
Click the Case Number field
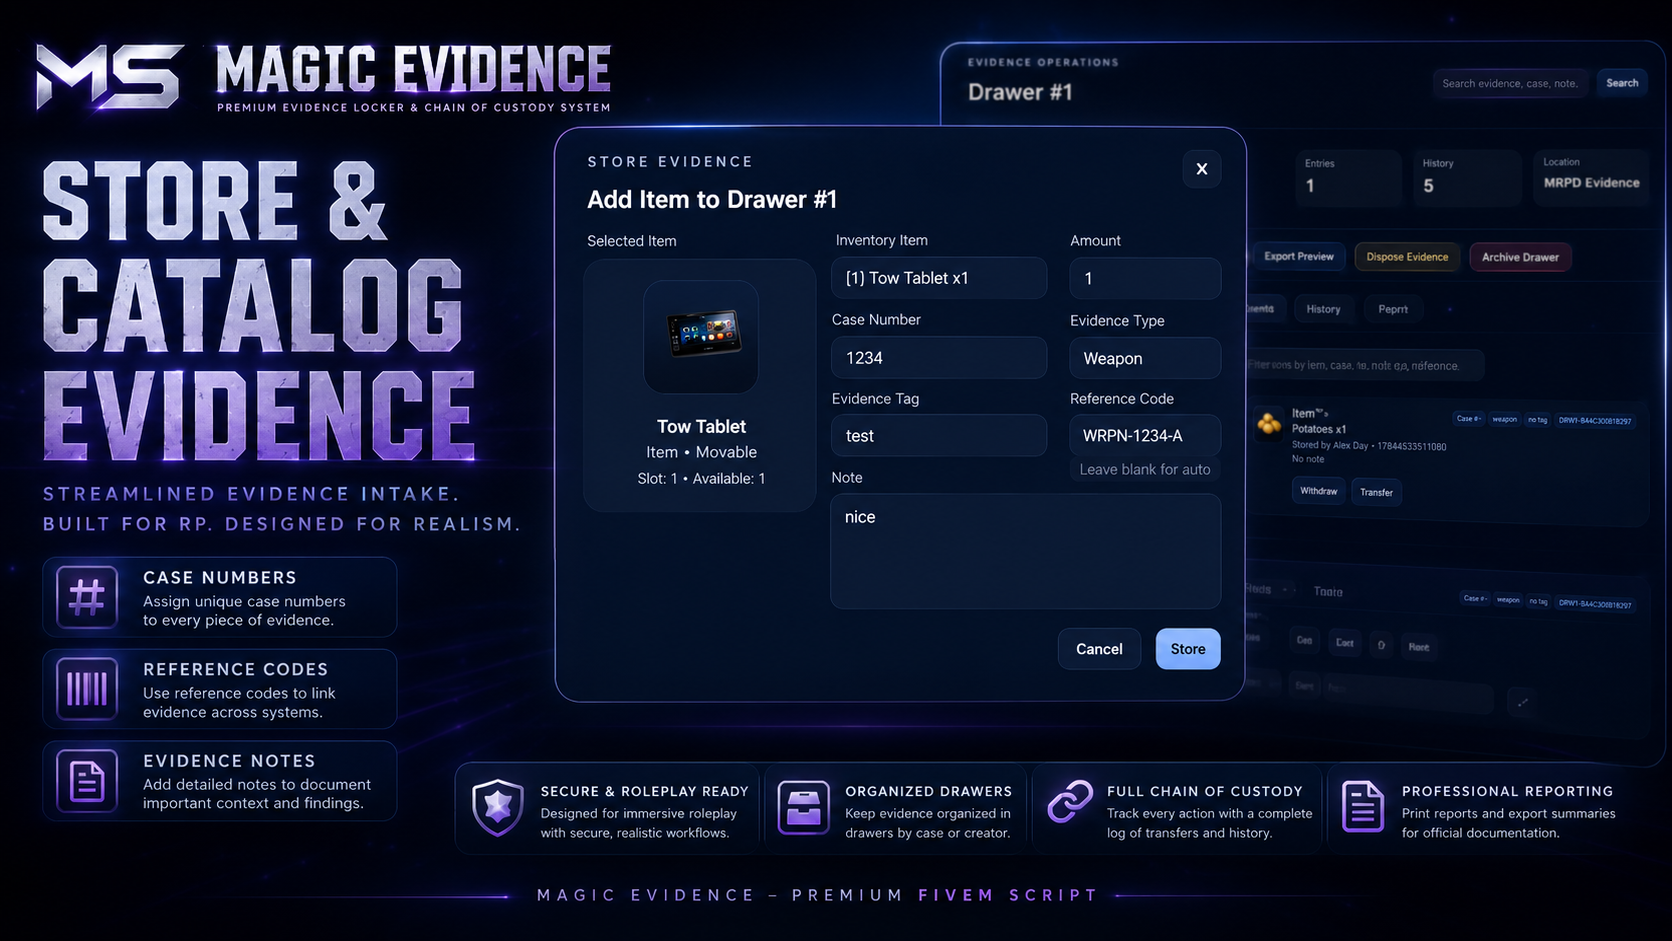pyautogui.click(x=939, y=357)
